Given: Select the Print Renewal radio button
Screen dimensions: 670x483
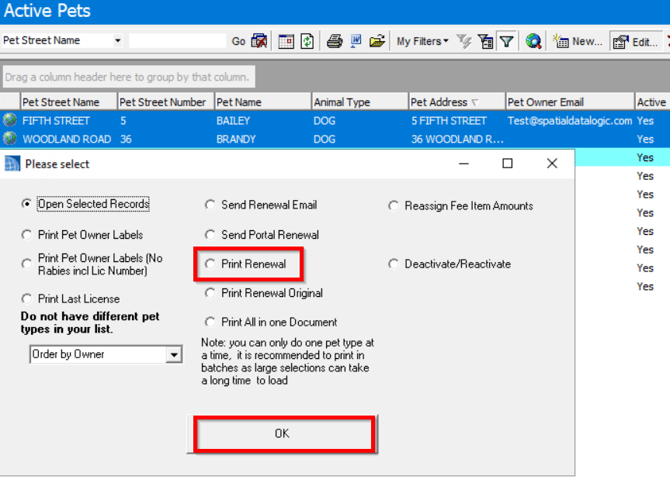Looking at the screenshot, I should click(210, 264).
